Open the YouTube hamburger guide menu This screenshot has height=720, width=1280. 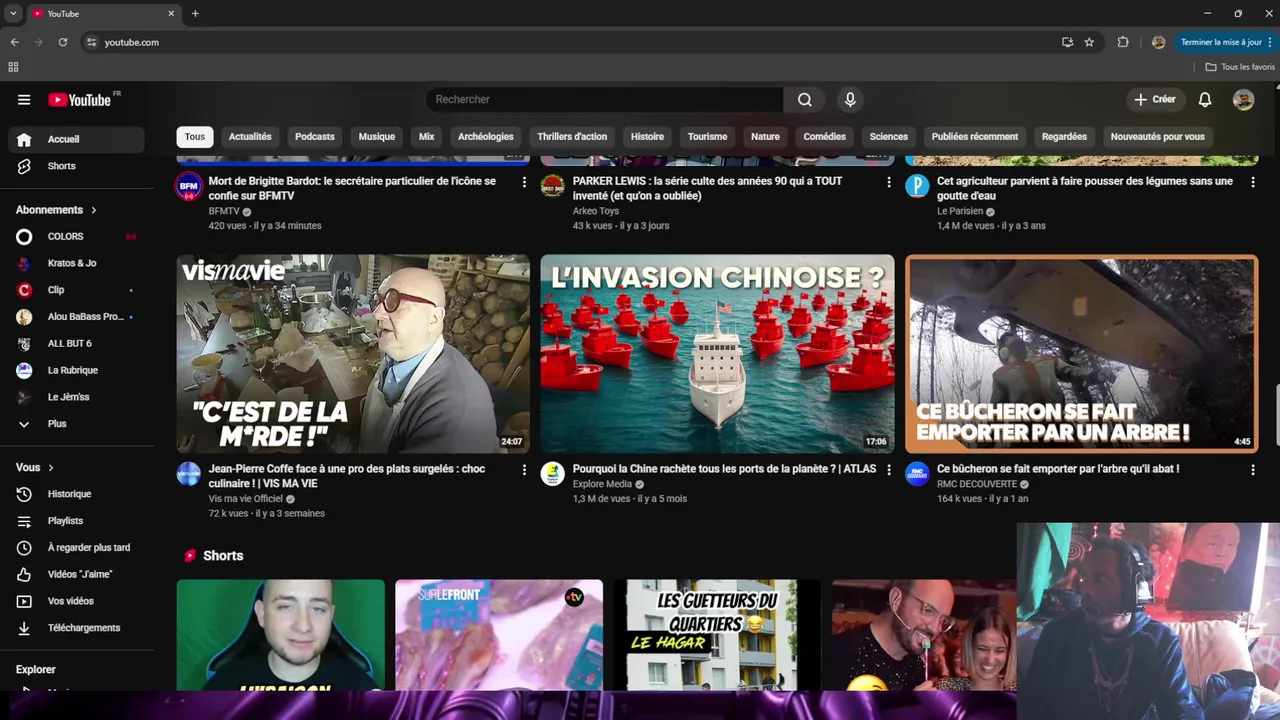pos(24,100)
